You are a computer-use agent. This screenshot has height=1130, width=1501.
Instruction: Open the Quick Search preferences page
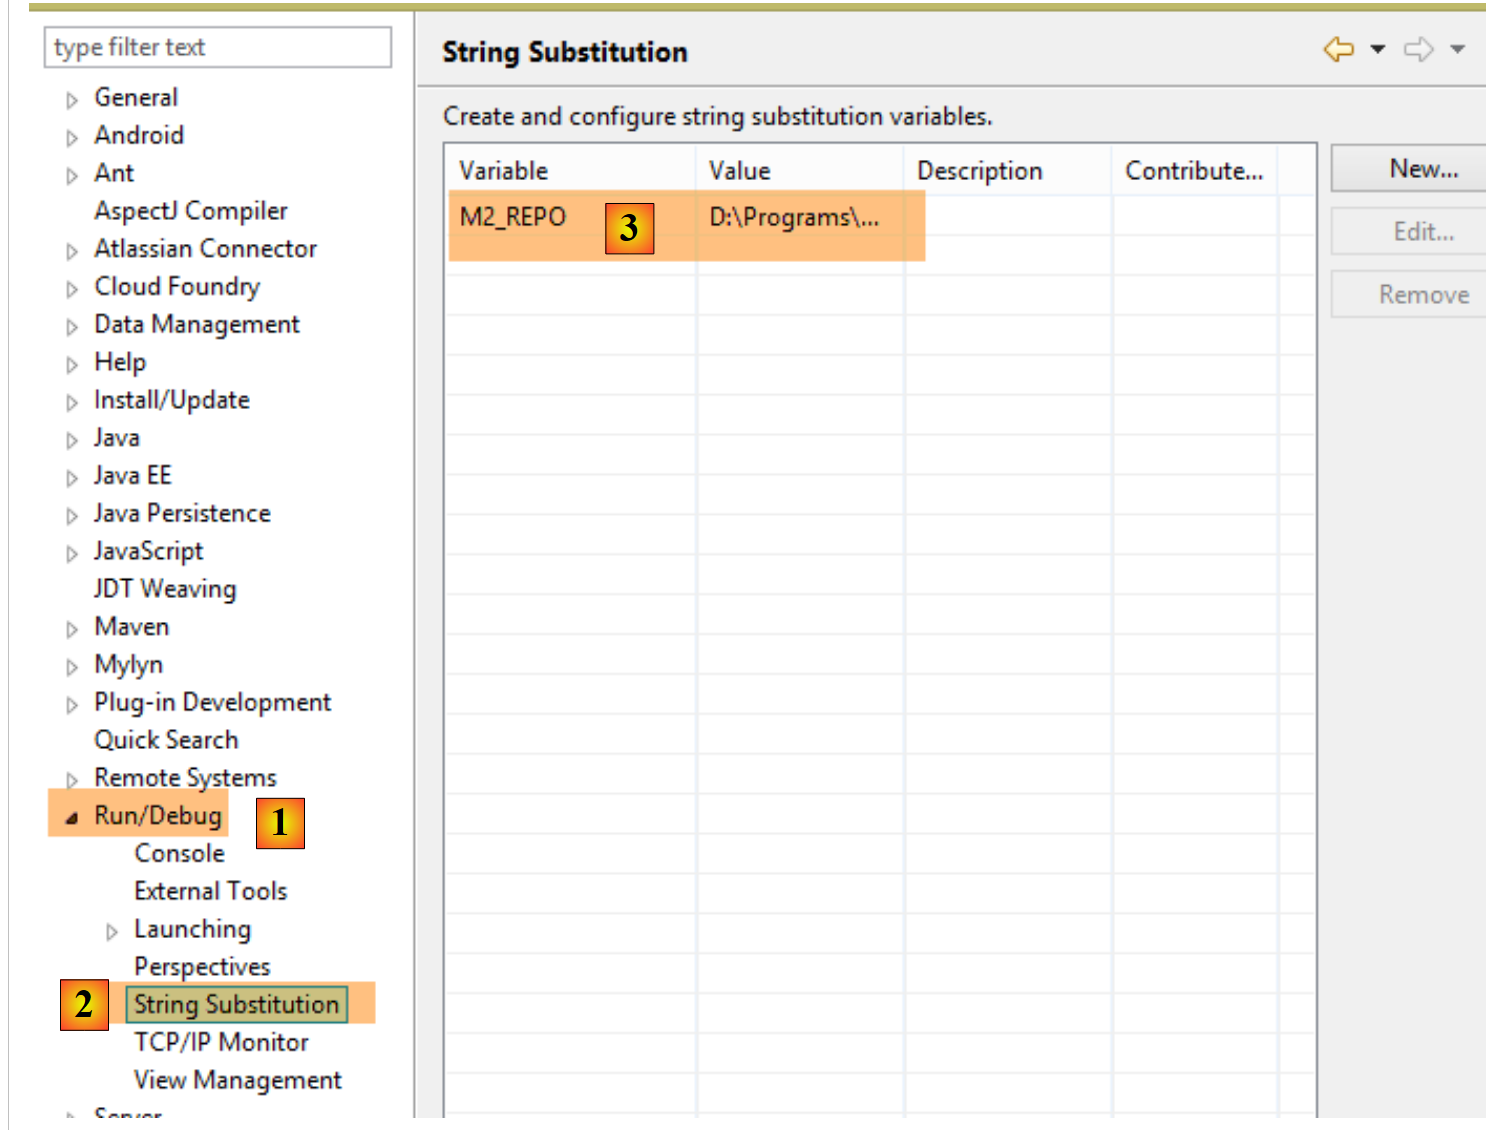(x=166, y=740)
